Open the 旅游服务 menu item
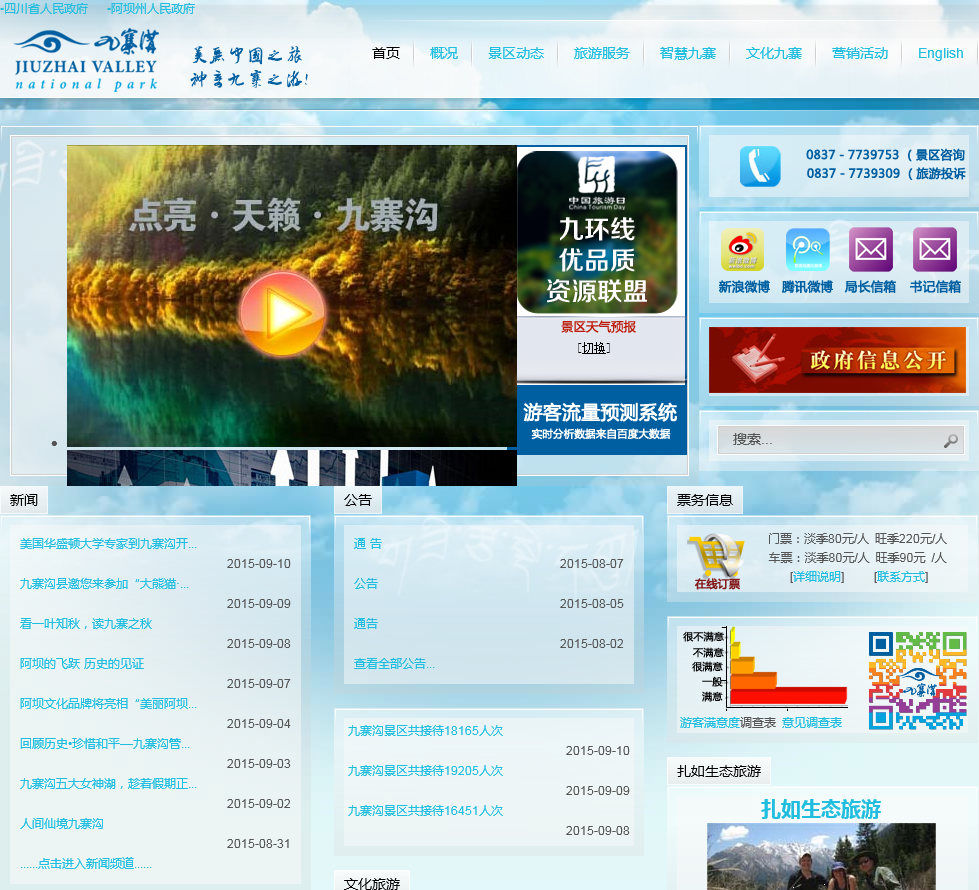 [602, 54]
